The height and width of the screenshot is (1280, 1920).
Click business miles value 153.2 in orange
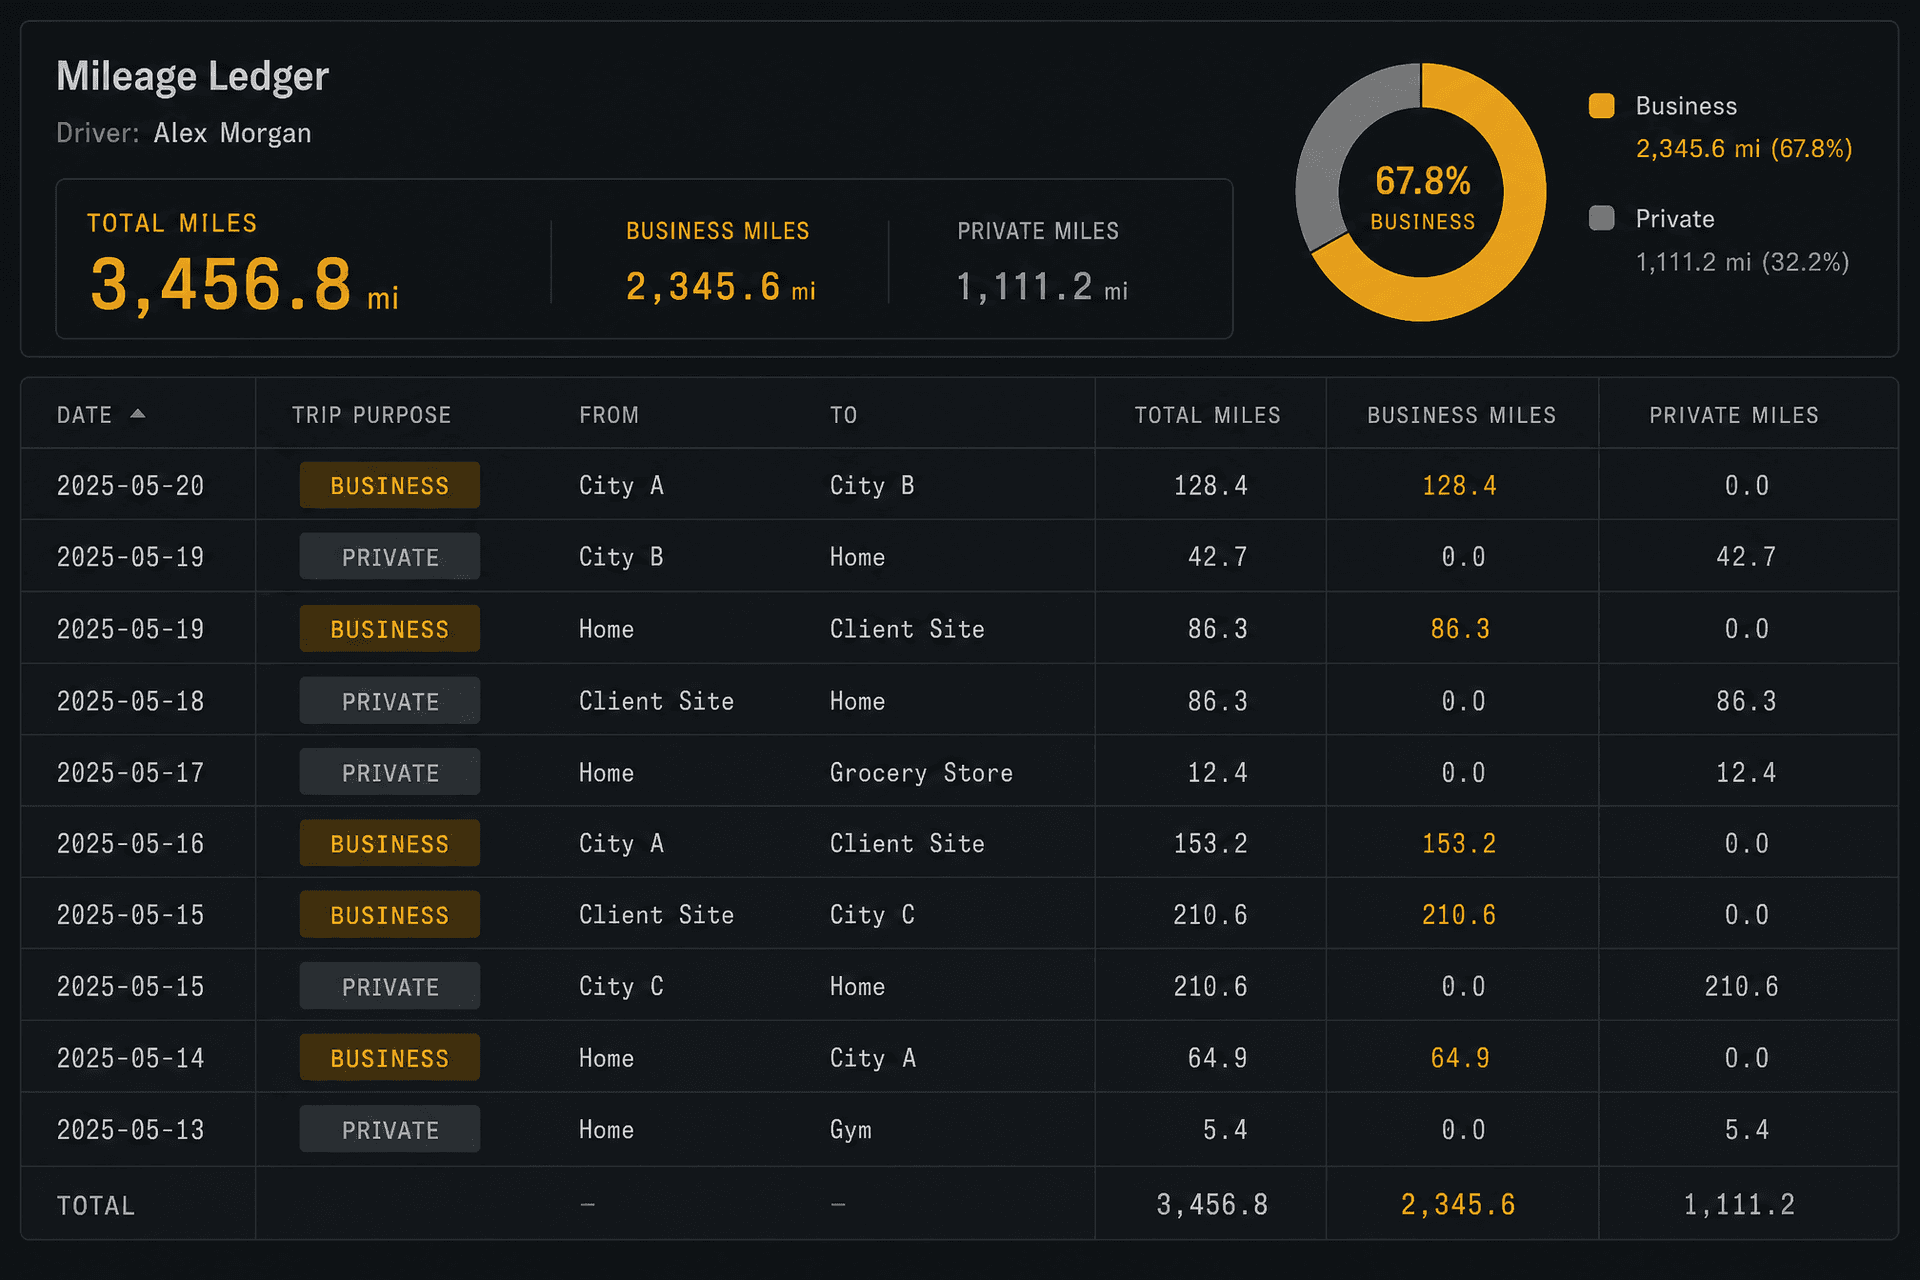(x=1459, y=843)
